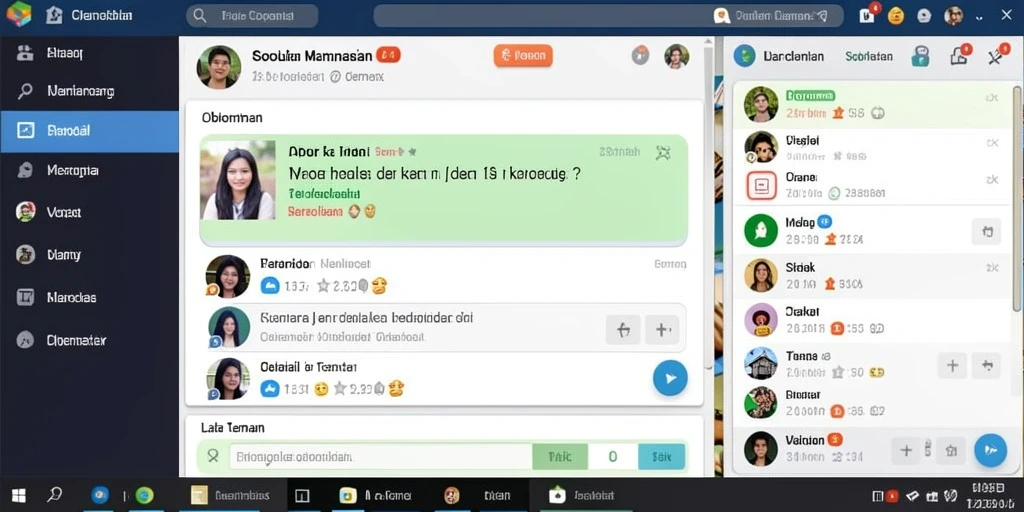Click the colorful cube app logo

coord(18,14)
